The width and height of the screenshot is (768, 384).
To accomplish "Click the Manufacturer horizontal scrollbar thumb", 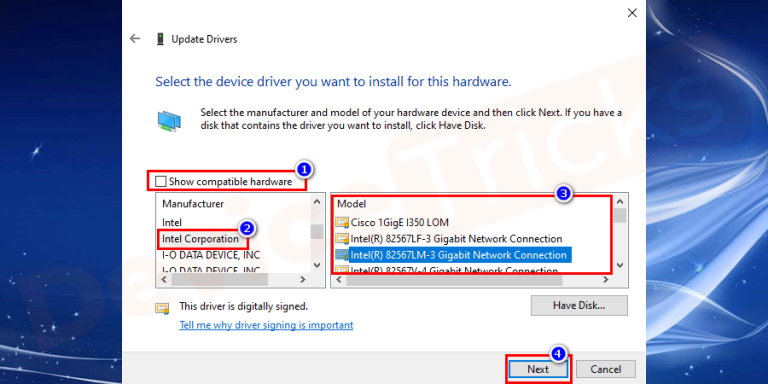I will 220,280.
